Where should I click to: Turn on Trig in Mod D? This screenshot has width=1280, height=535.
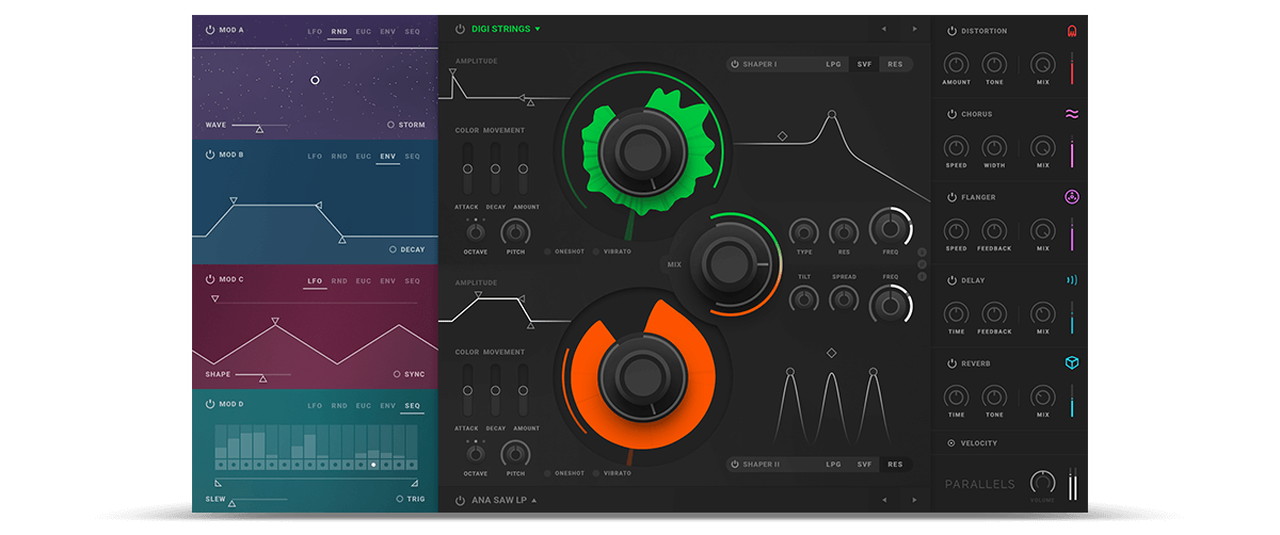(400, 499)
